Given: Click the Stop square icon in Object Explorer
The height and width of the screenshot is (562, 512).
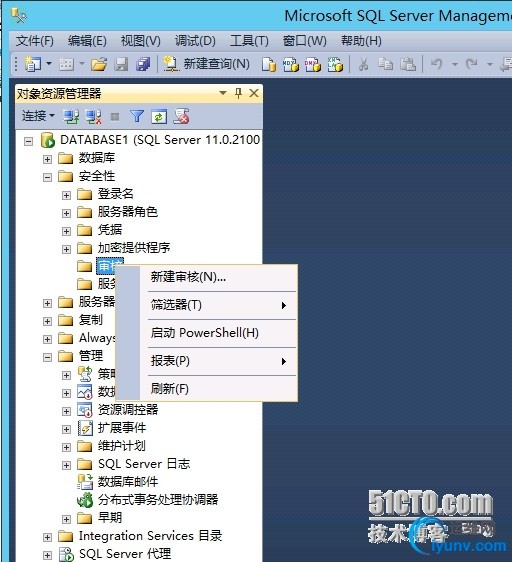Looking at the screenshot, I should point(115,117).
